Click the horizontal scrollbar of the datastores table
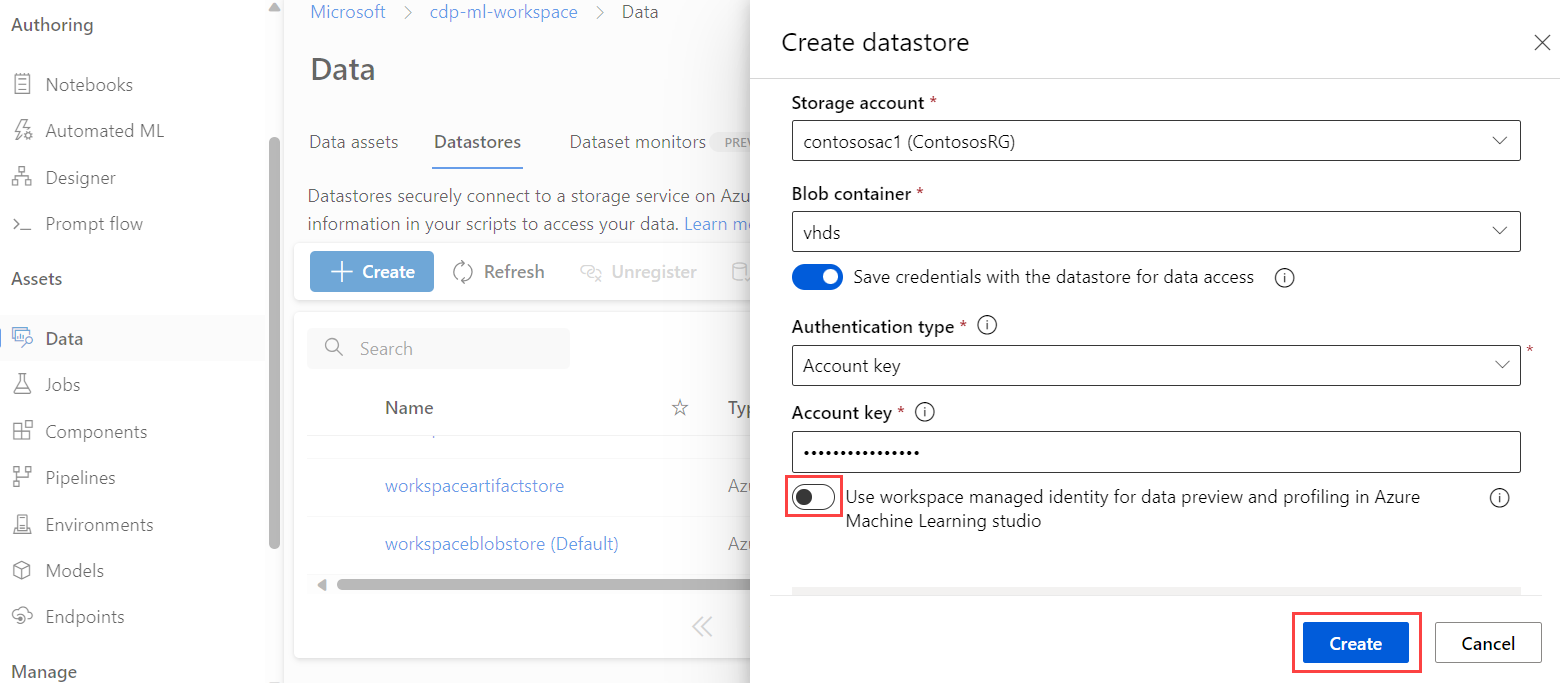Image resolution: width=1560 pixels, height=683 pixels. tap(543, 584)
